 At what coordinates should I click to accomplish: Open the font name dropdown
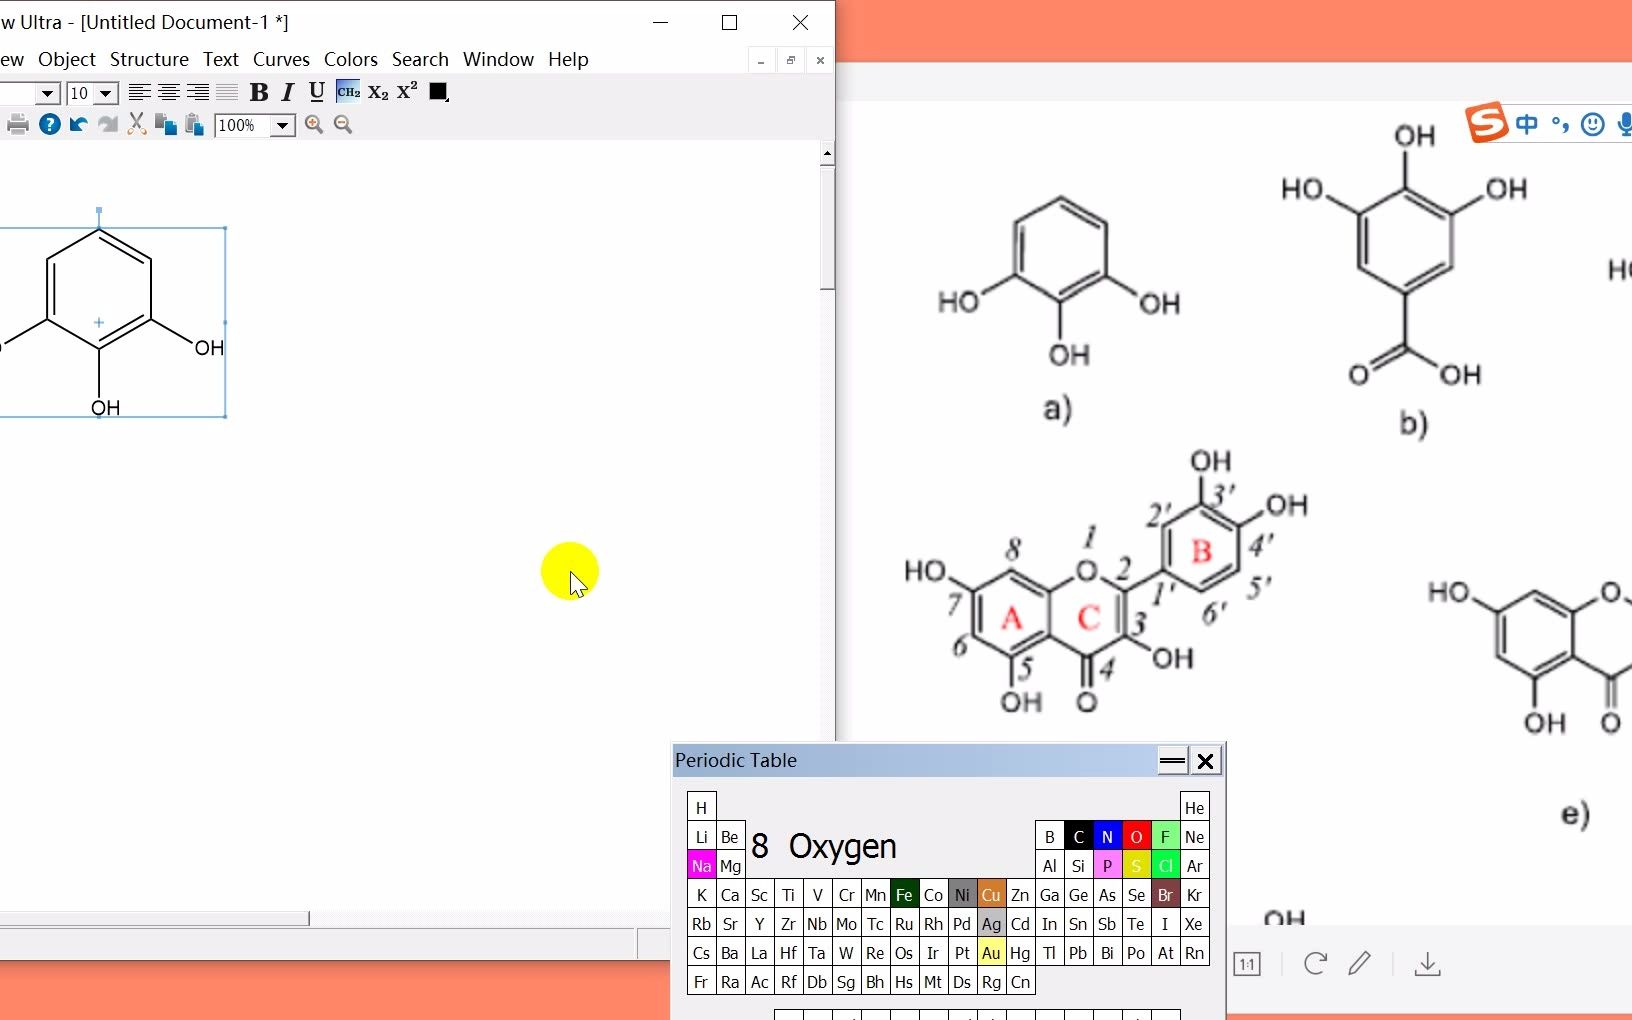(x=46, y=93)
